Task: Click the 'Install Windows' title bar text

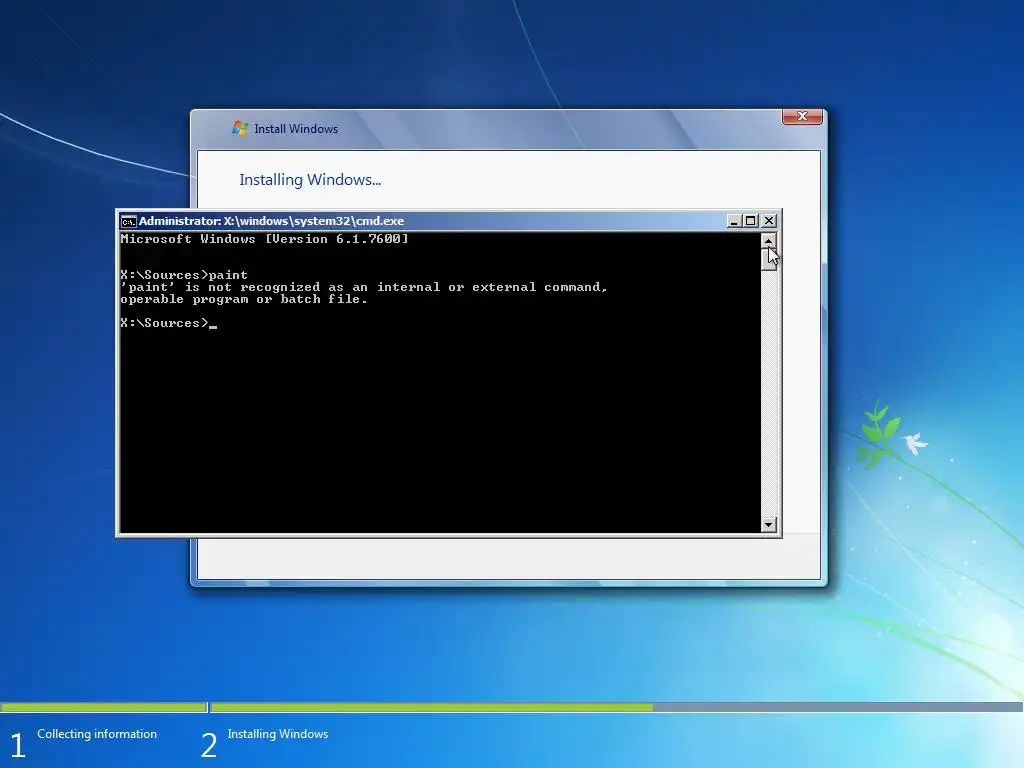Action: (296, 129)
